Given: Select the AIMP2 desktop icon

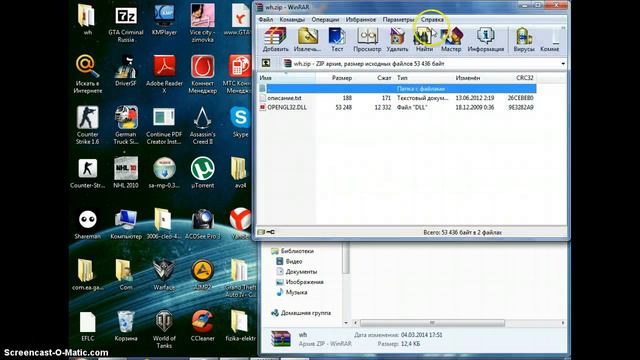Looking at the screenshot, I should (x=202, y=275).
